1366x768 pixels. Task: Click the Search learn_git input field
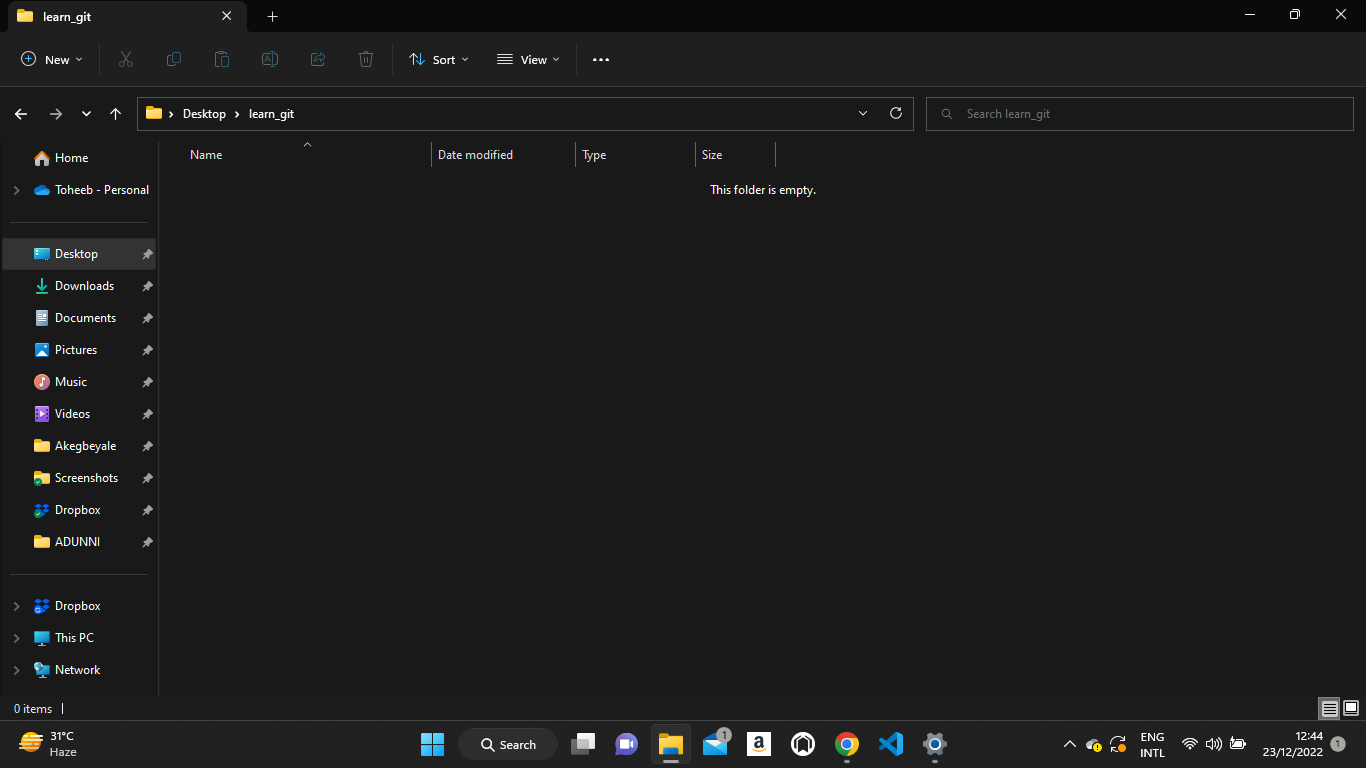coord(1140,114)
